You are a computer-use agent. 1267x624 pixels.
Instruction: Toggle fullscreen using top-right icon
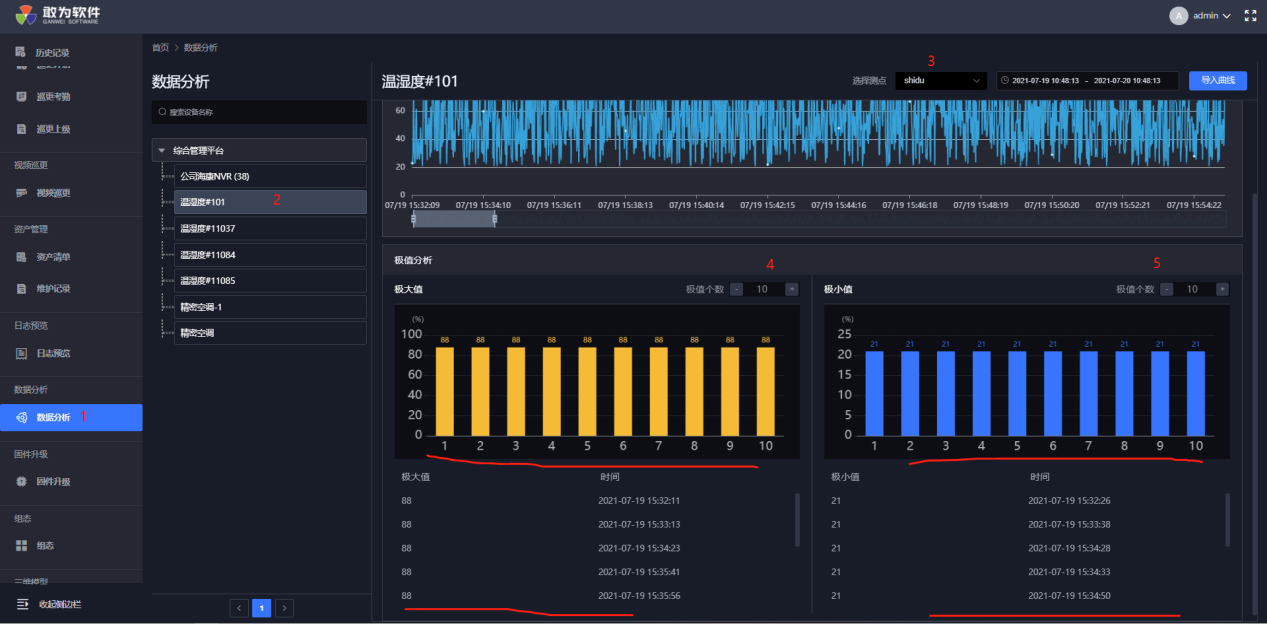pos(1249,16)
